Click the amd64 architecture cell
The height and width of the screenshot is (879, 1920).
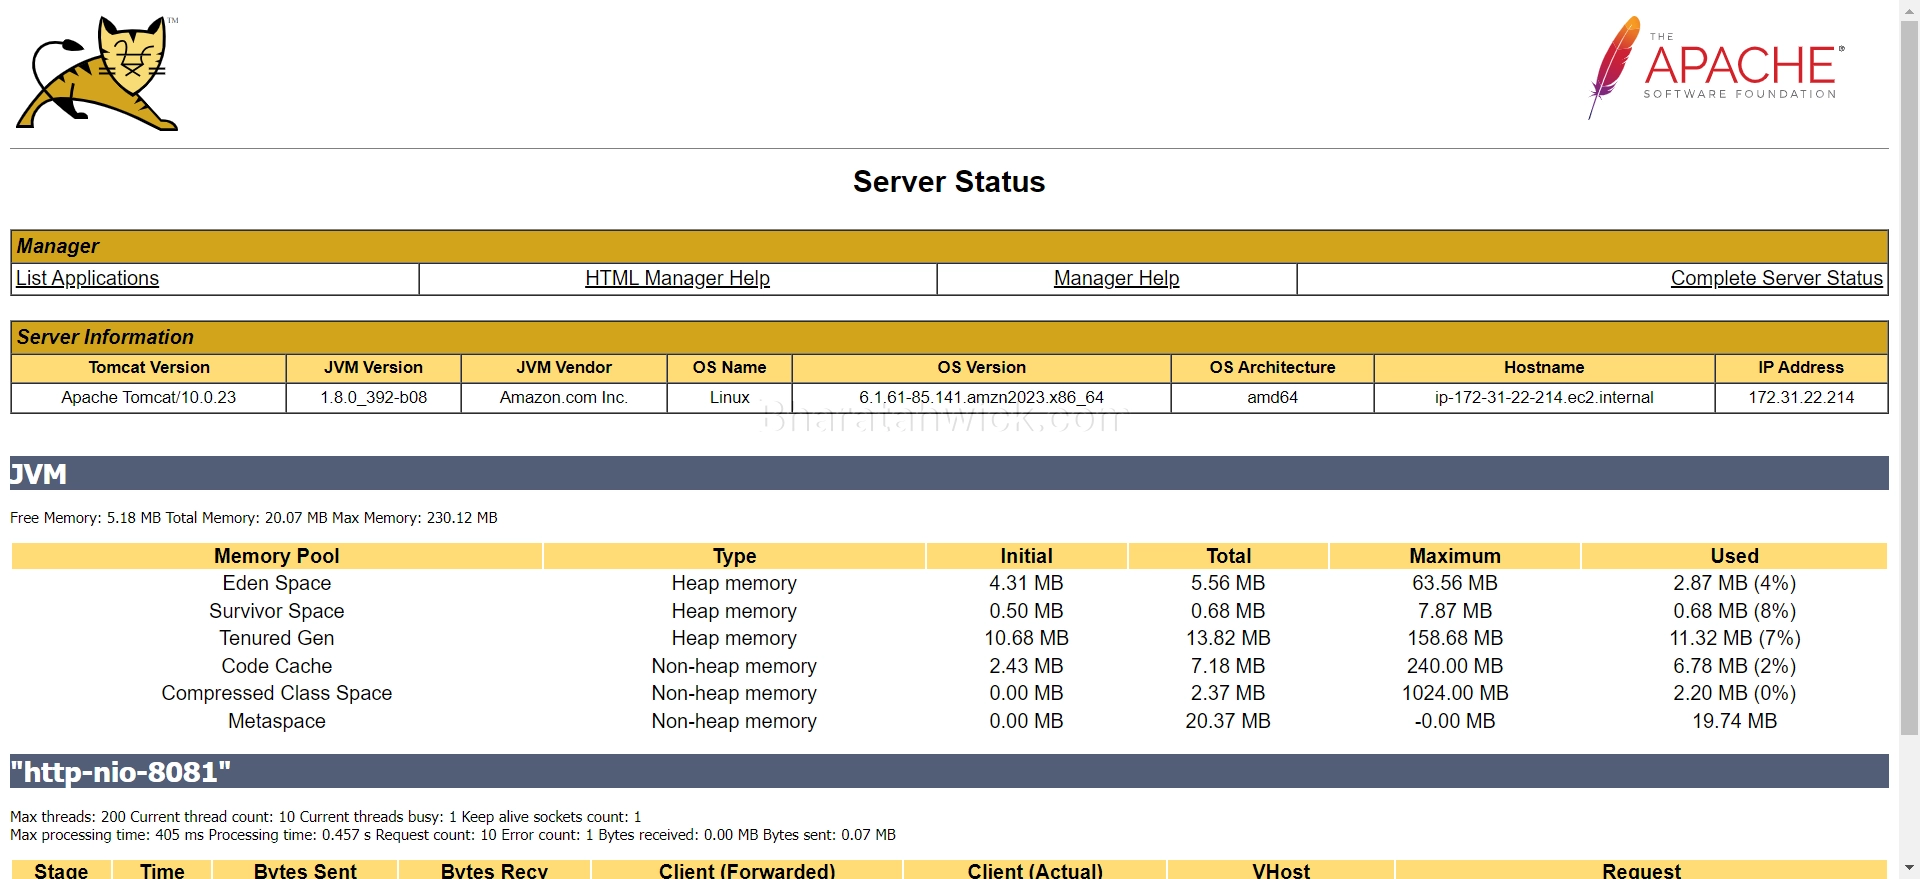1272,397
